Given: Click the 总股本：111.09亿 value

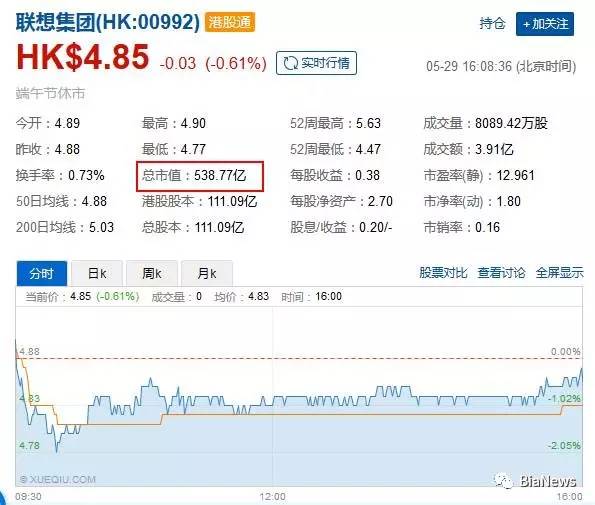Looking at the screenshot, I should tap(193, 228).
